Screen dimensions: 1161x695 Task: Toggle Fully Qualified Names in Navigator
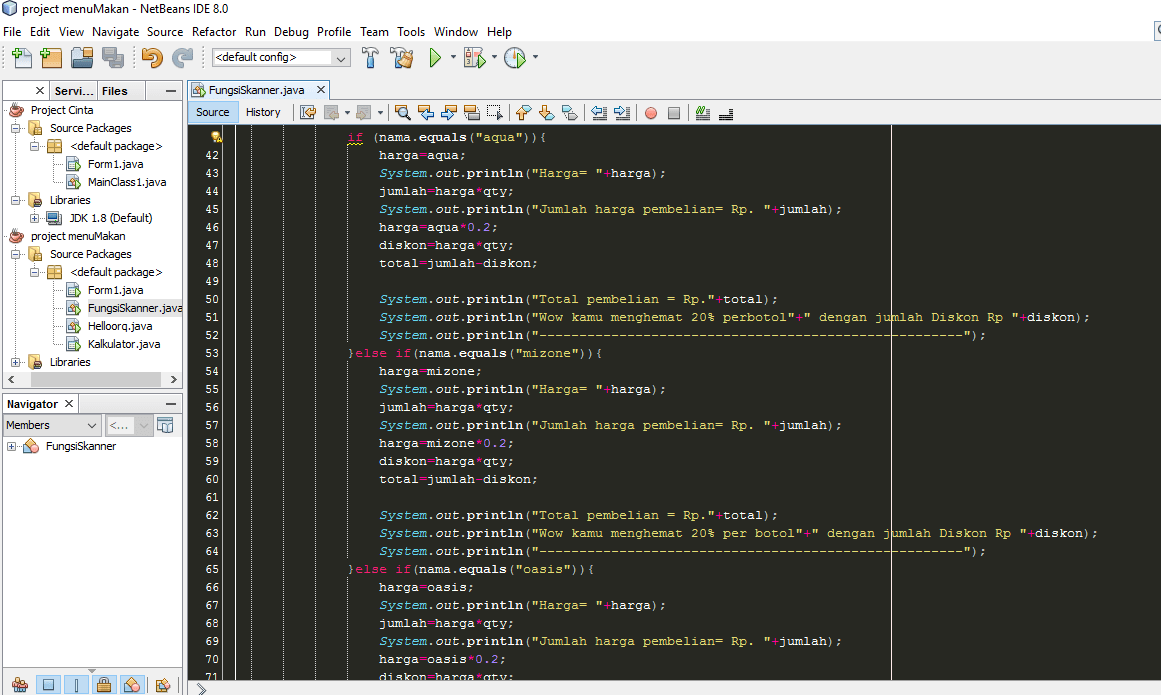tap(163, 685)
